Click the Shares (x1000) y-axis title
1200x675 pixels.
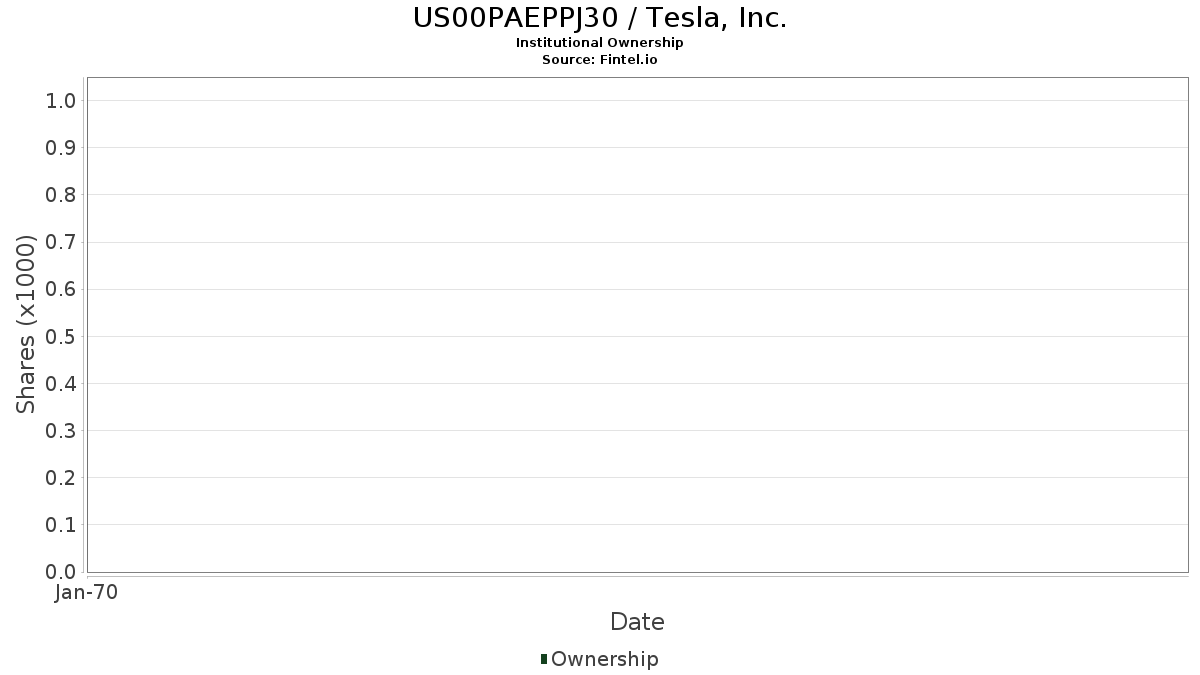(27, 324)
